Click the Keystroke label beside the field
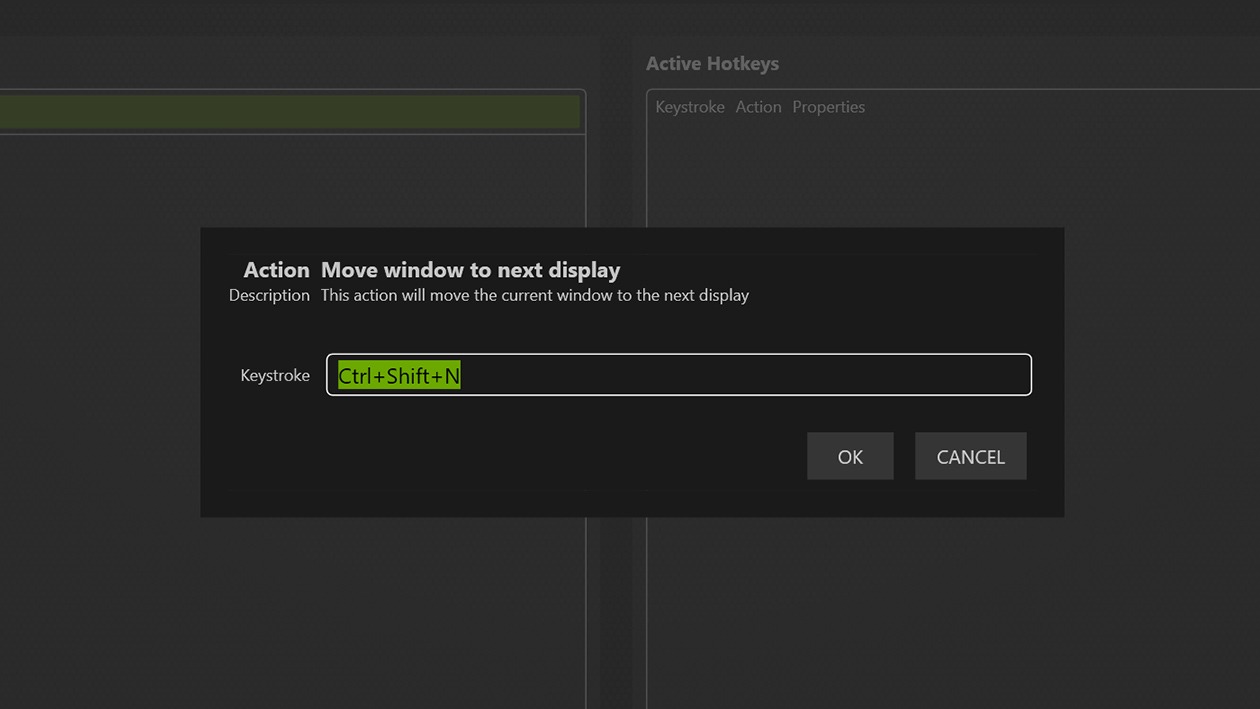Screen dimensions: 1260x709 (x=274, y=375)
